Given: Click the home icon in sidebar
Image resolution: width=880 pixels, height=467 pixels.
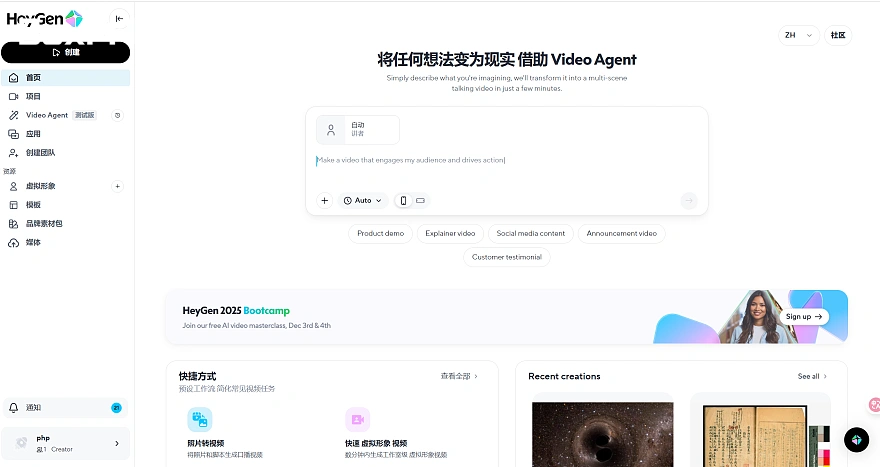Looking at the screenshot, I should pyautogui.click(x=13, y=77).
